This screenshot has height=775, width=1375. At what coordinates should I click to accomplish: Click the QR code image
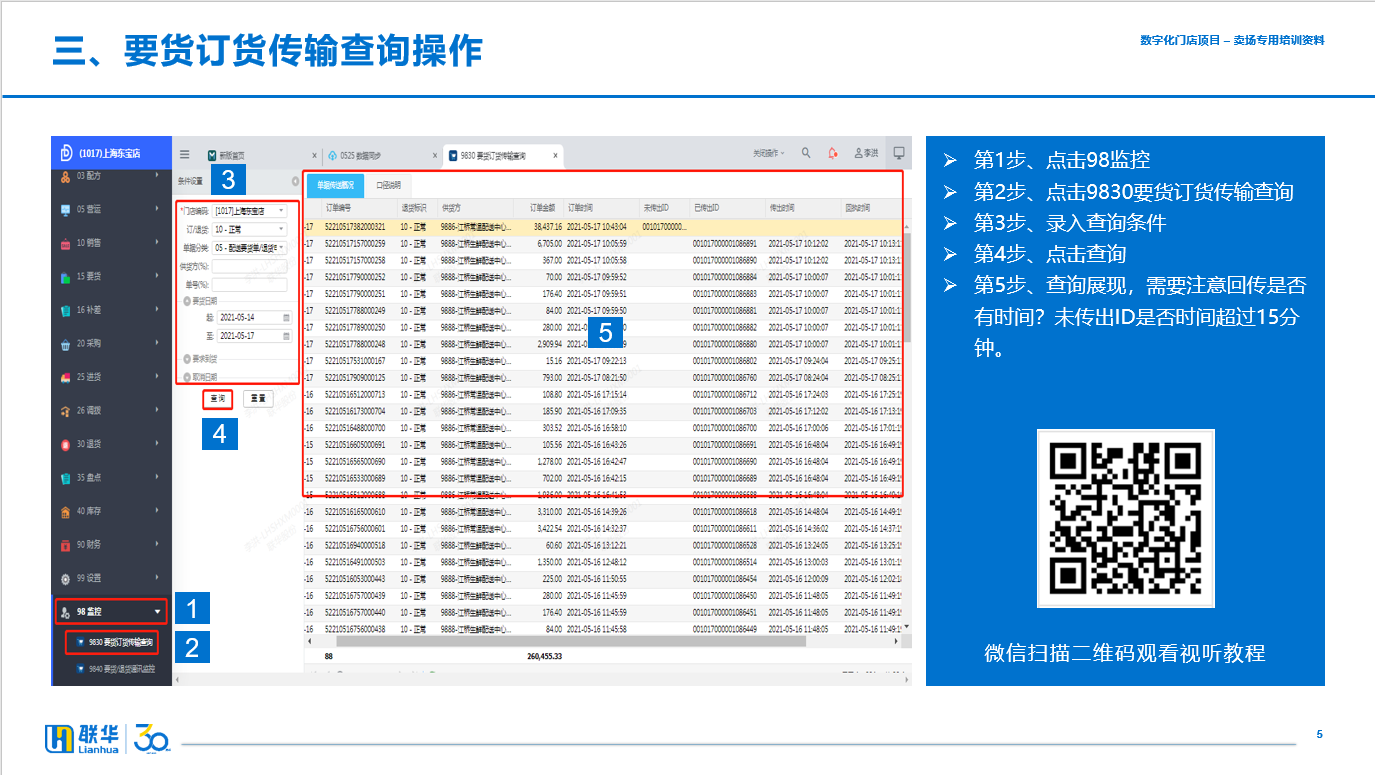click(x=1126, y=518)
